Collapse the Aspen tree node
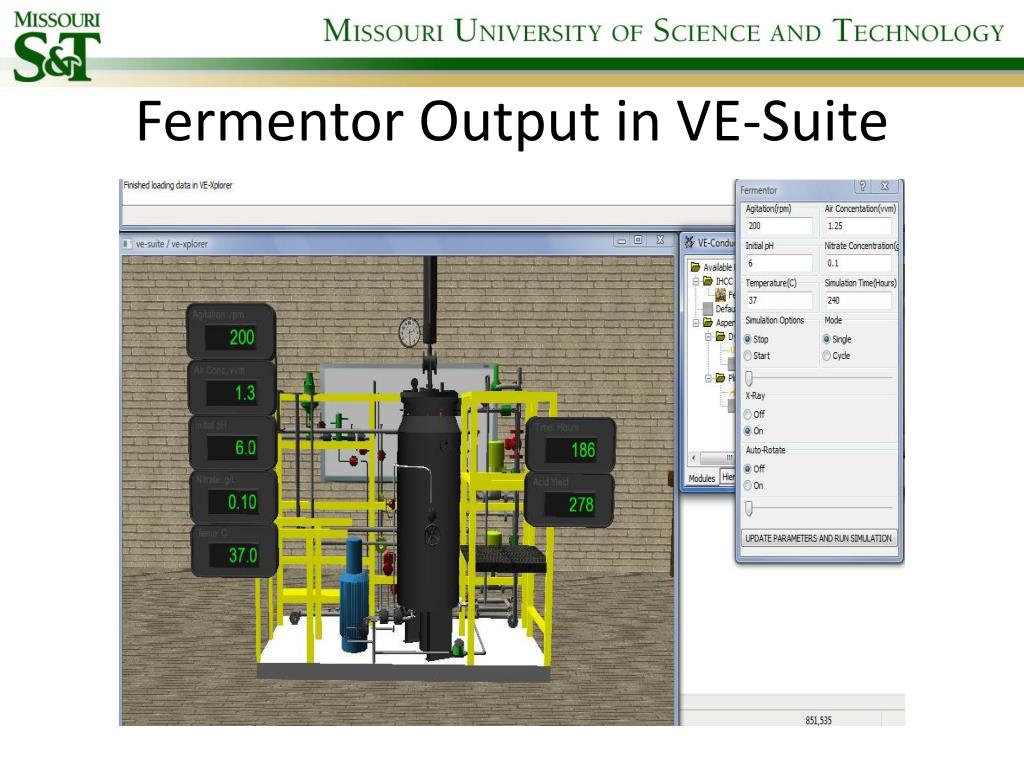1024x768 pixels. pos(696,323)
